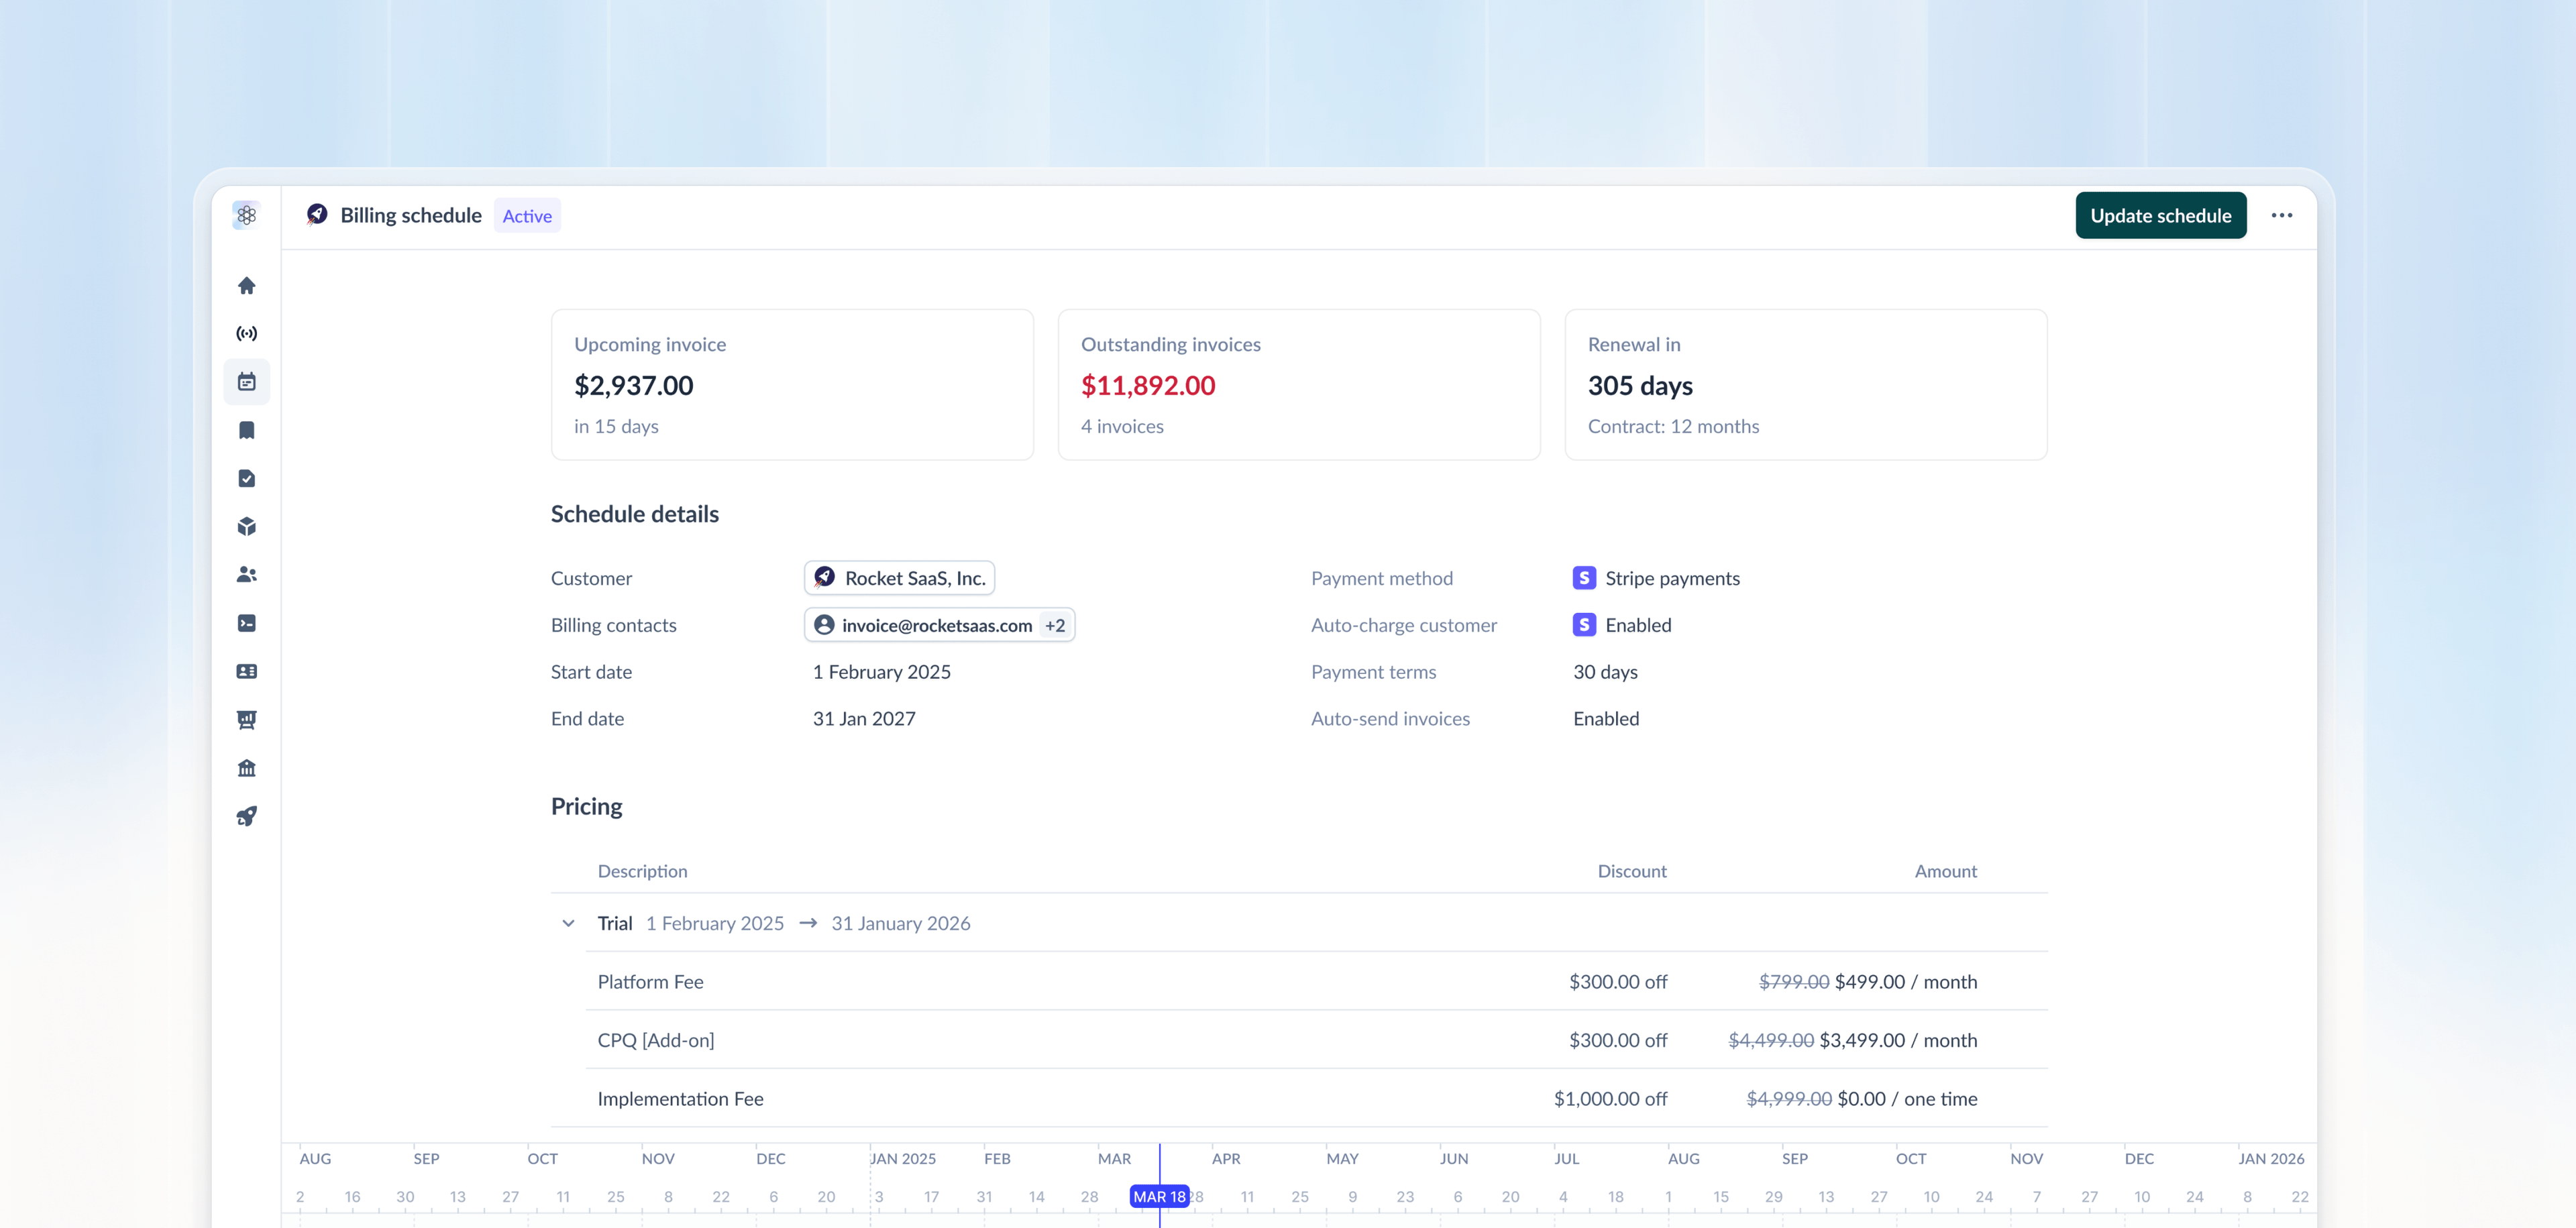Image resolution: width=2576 pixels, height=1228 pixels.
Task: Click the Active status badge
Action: click(x=527, y=215)
